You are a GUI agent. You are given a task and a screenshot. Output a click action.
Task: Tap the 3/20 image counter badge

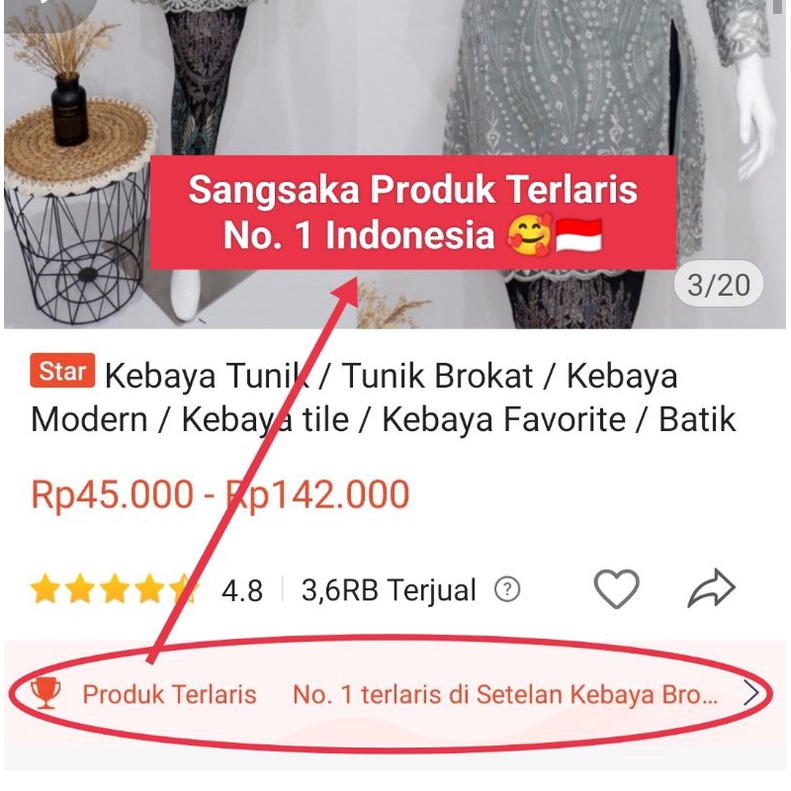(x=718, y=285)
